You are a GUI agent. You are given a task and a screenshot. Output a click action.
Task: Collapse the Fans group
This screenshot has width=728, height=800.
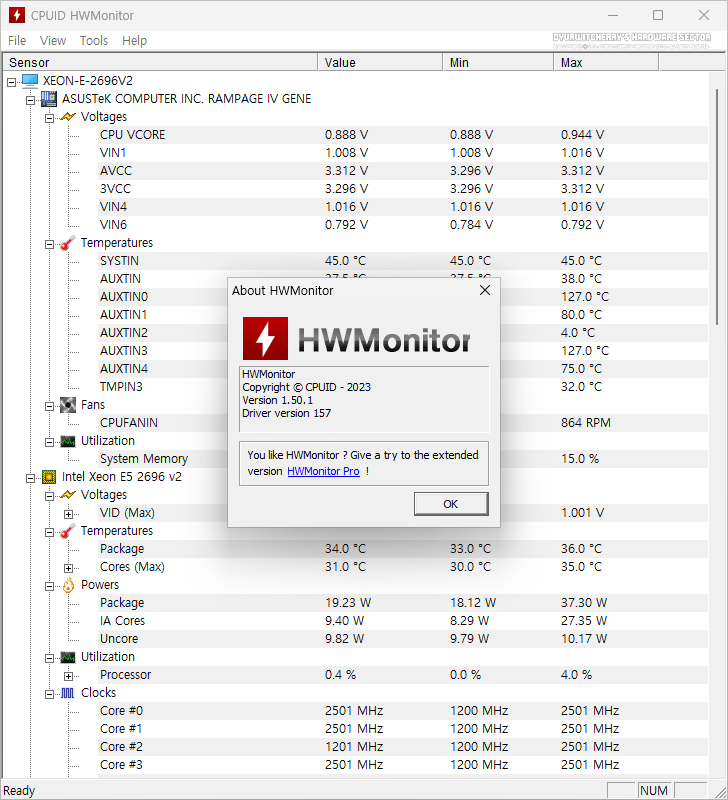(49, 406)
